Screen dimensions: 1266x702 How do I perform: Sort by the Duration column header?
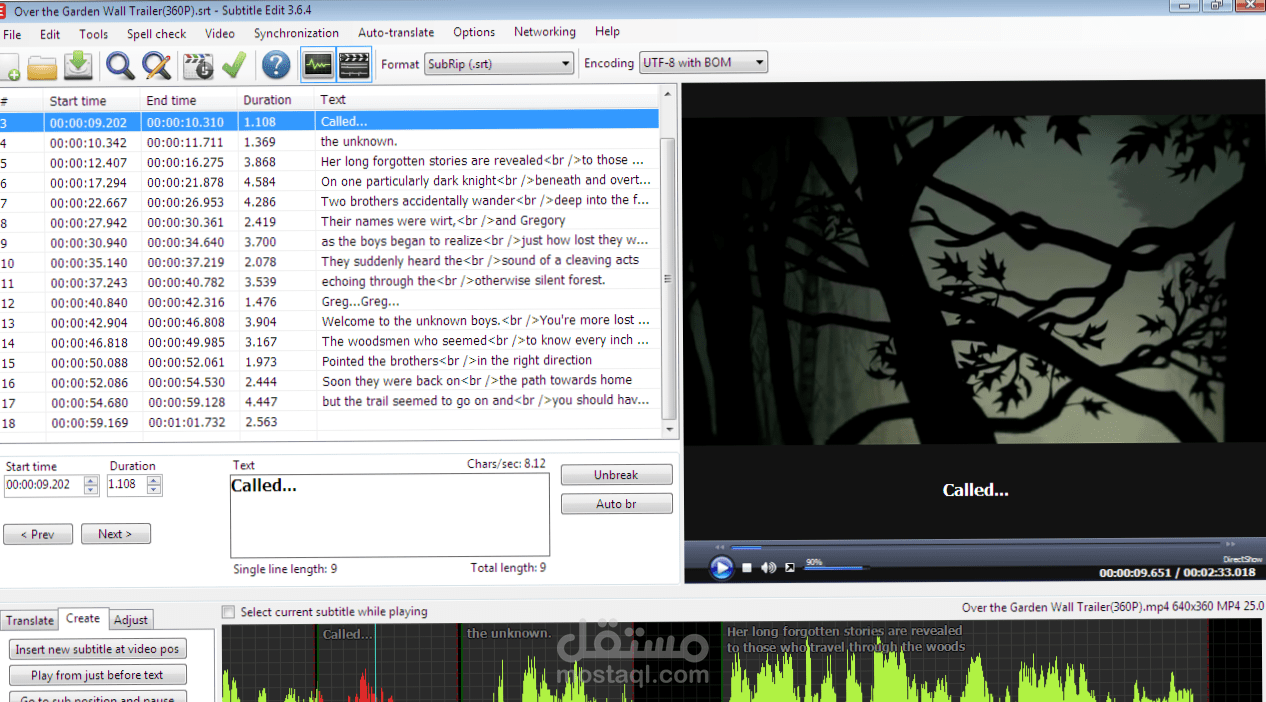(x=276, y=100)
